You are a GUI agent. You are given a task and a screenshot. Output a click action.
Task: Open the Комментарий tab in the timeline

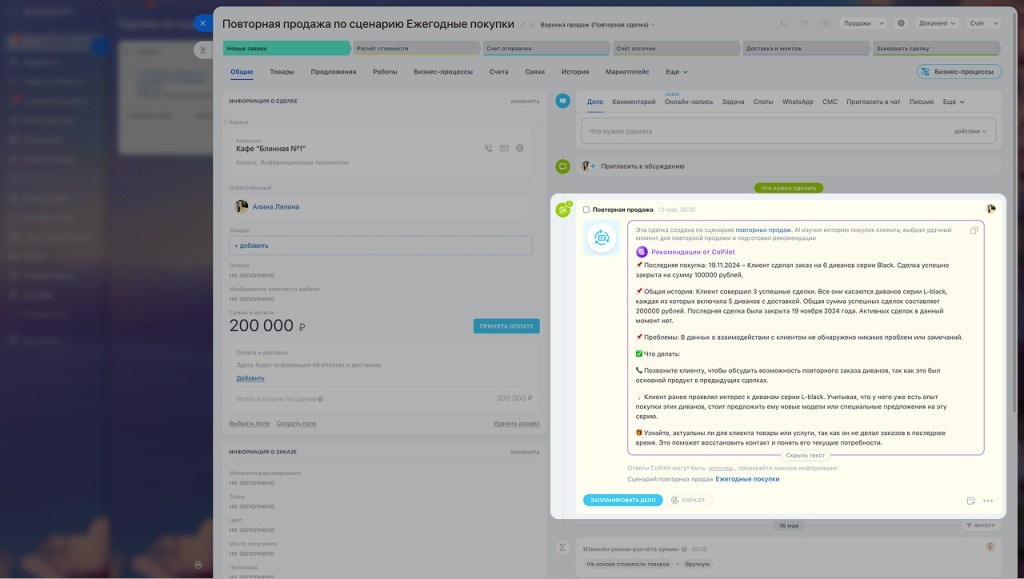click(633, 102)
